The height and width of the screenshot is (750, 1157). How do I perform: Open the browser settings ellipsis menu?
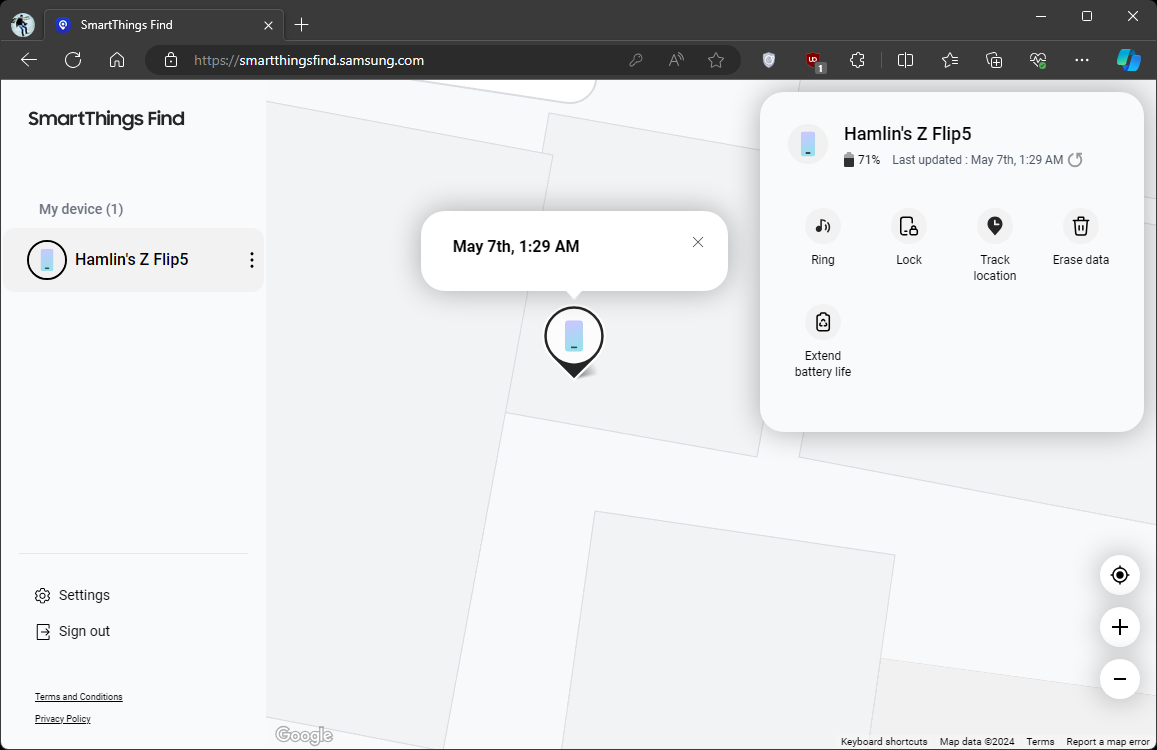pos(1082,60)
